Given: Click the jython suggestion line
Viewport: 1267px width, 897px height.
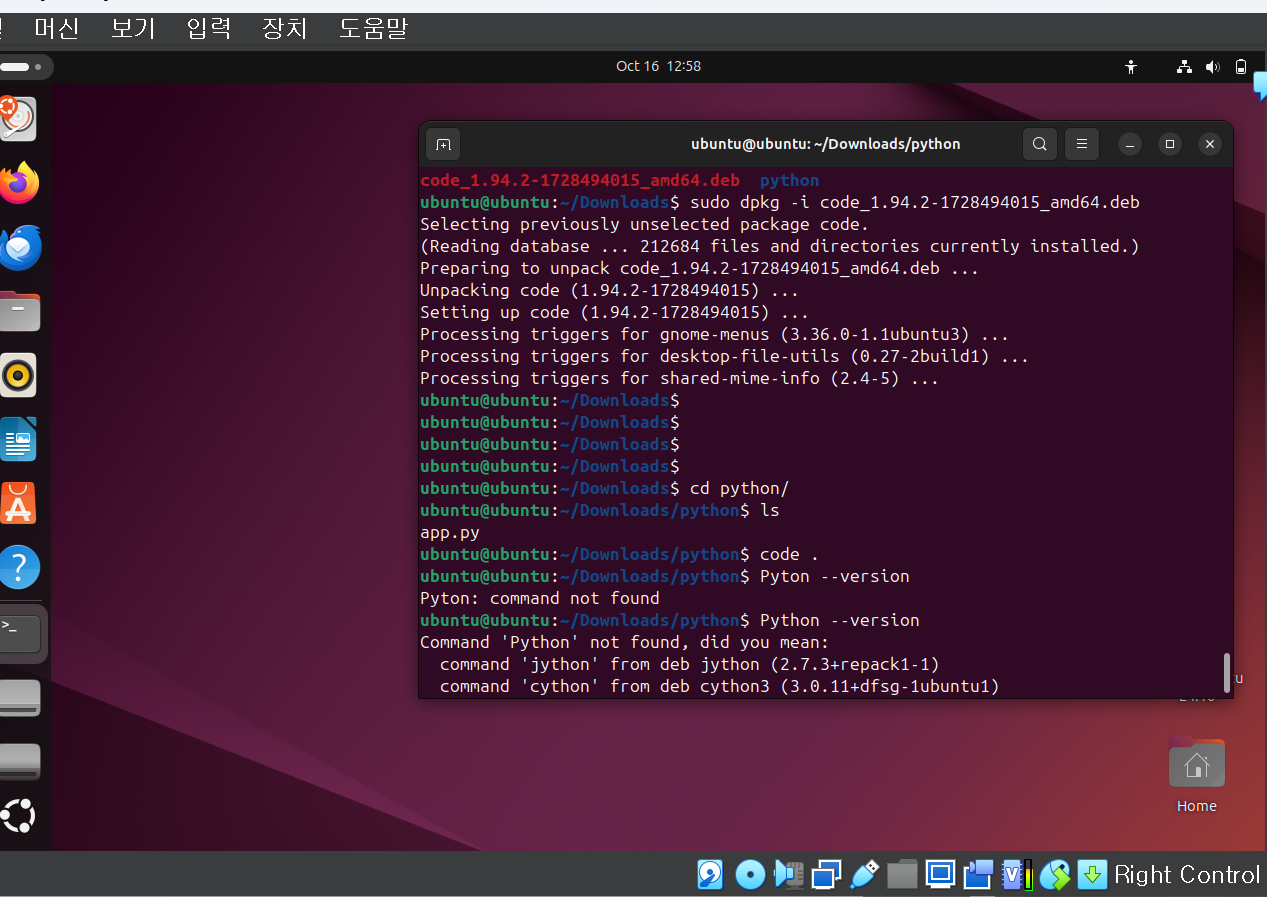Looking at the screenshot, I should coord(690,664).
